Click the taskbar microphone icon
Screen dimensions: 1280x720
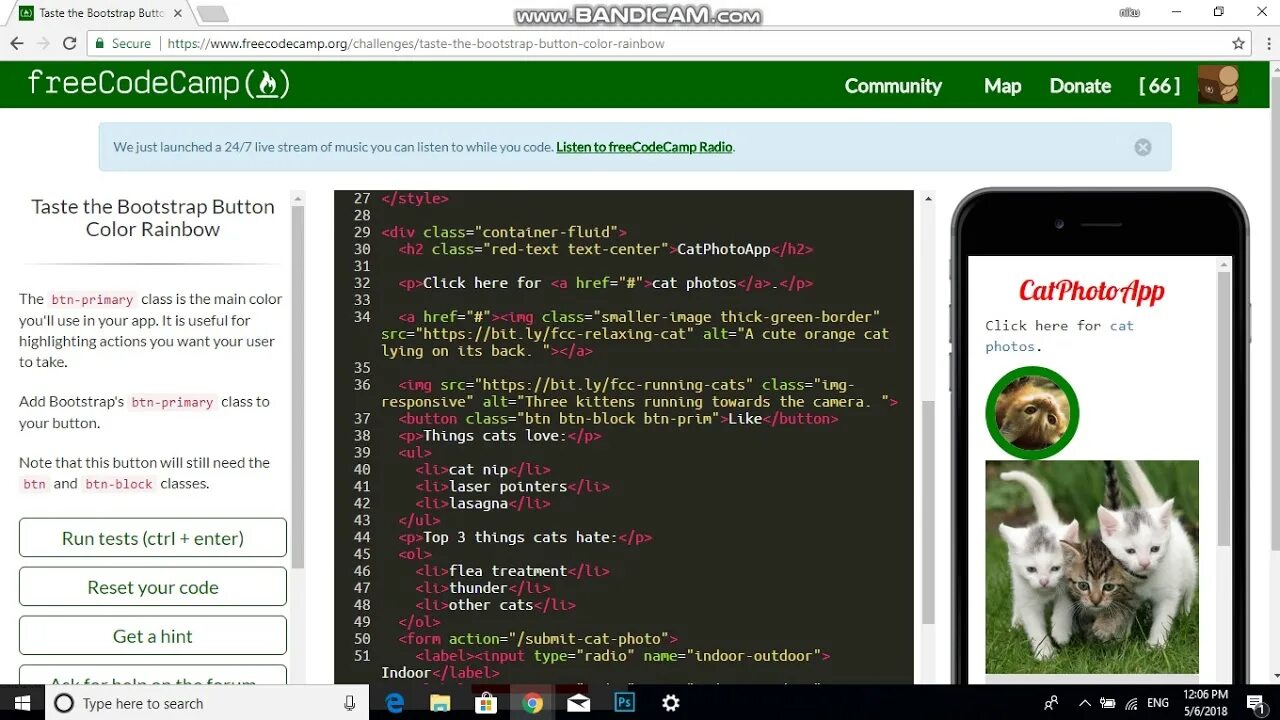click(x=349, y=703)
